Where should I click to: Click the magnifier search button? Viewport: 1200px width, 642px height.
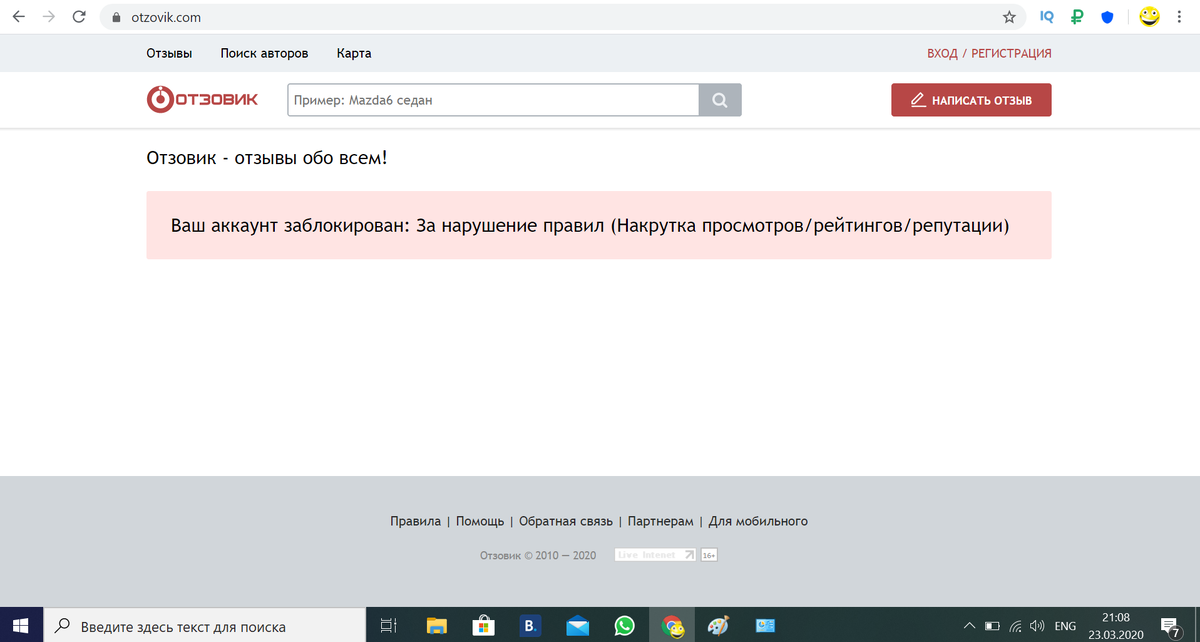720,100
